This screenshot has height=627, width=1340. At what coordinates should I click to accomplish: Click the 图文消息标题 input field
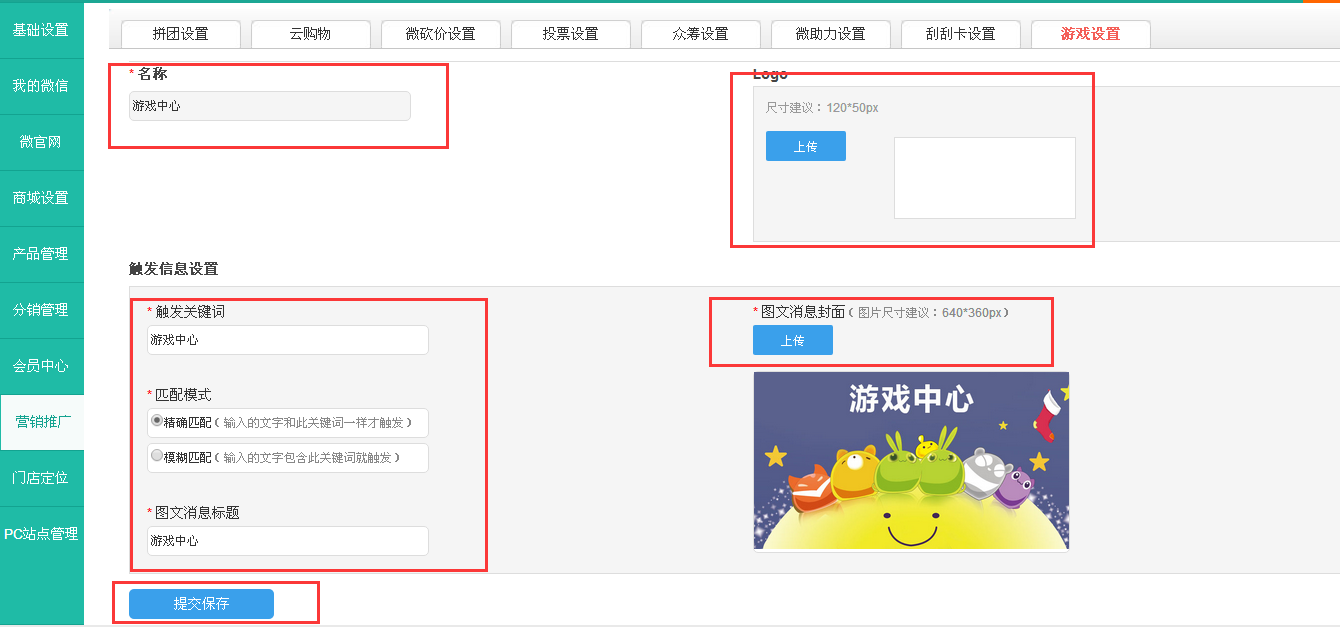click(288, 541)
